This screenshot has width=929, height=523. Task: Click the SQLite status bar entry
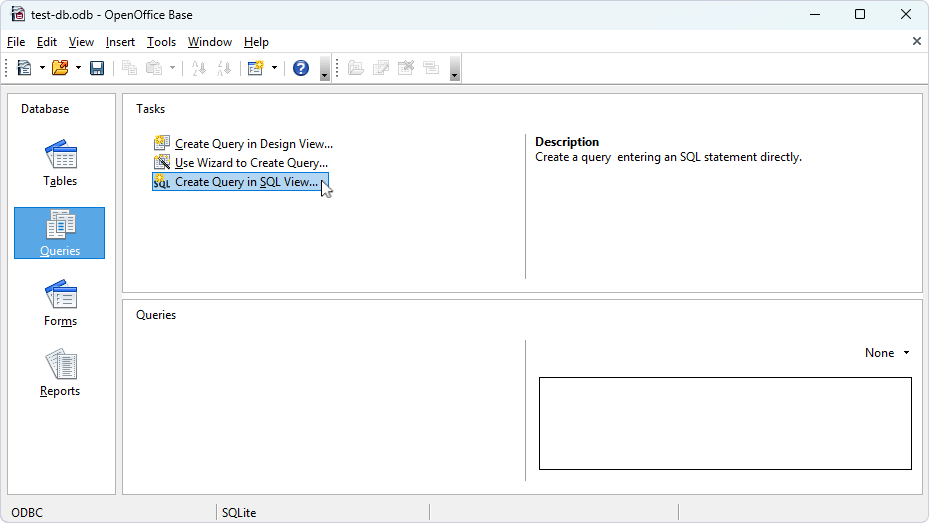(x=239, y=513)
